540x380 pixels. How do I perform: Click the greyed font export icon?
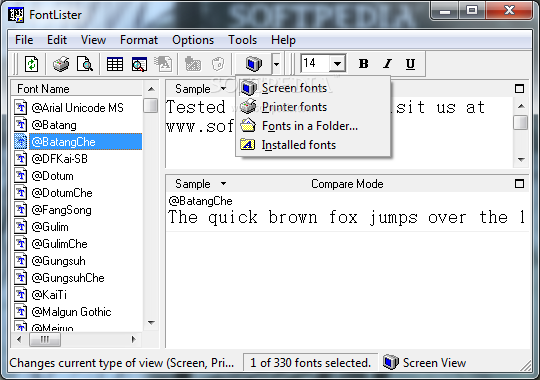(x=164, y=64)
